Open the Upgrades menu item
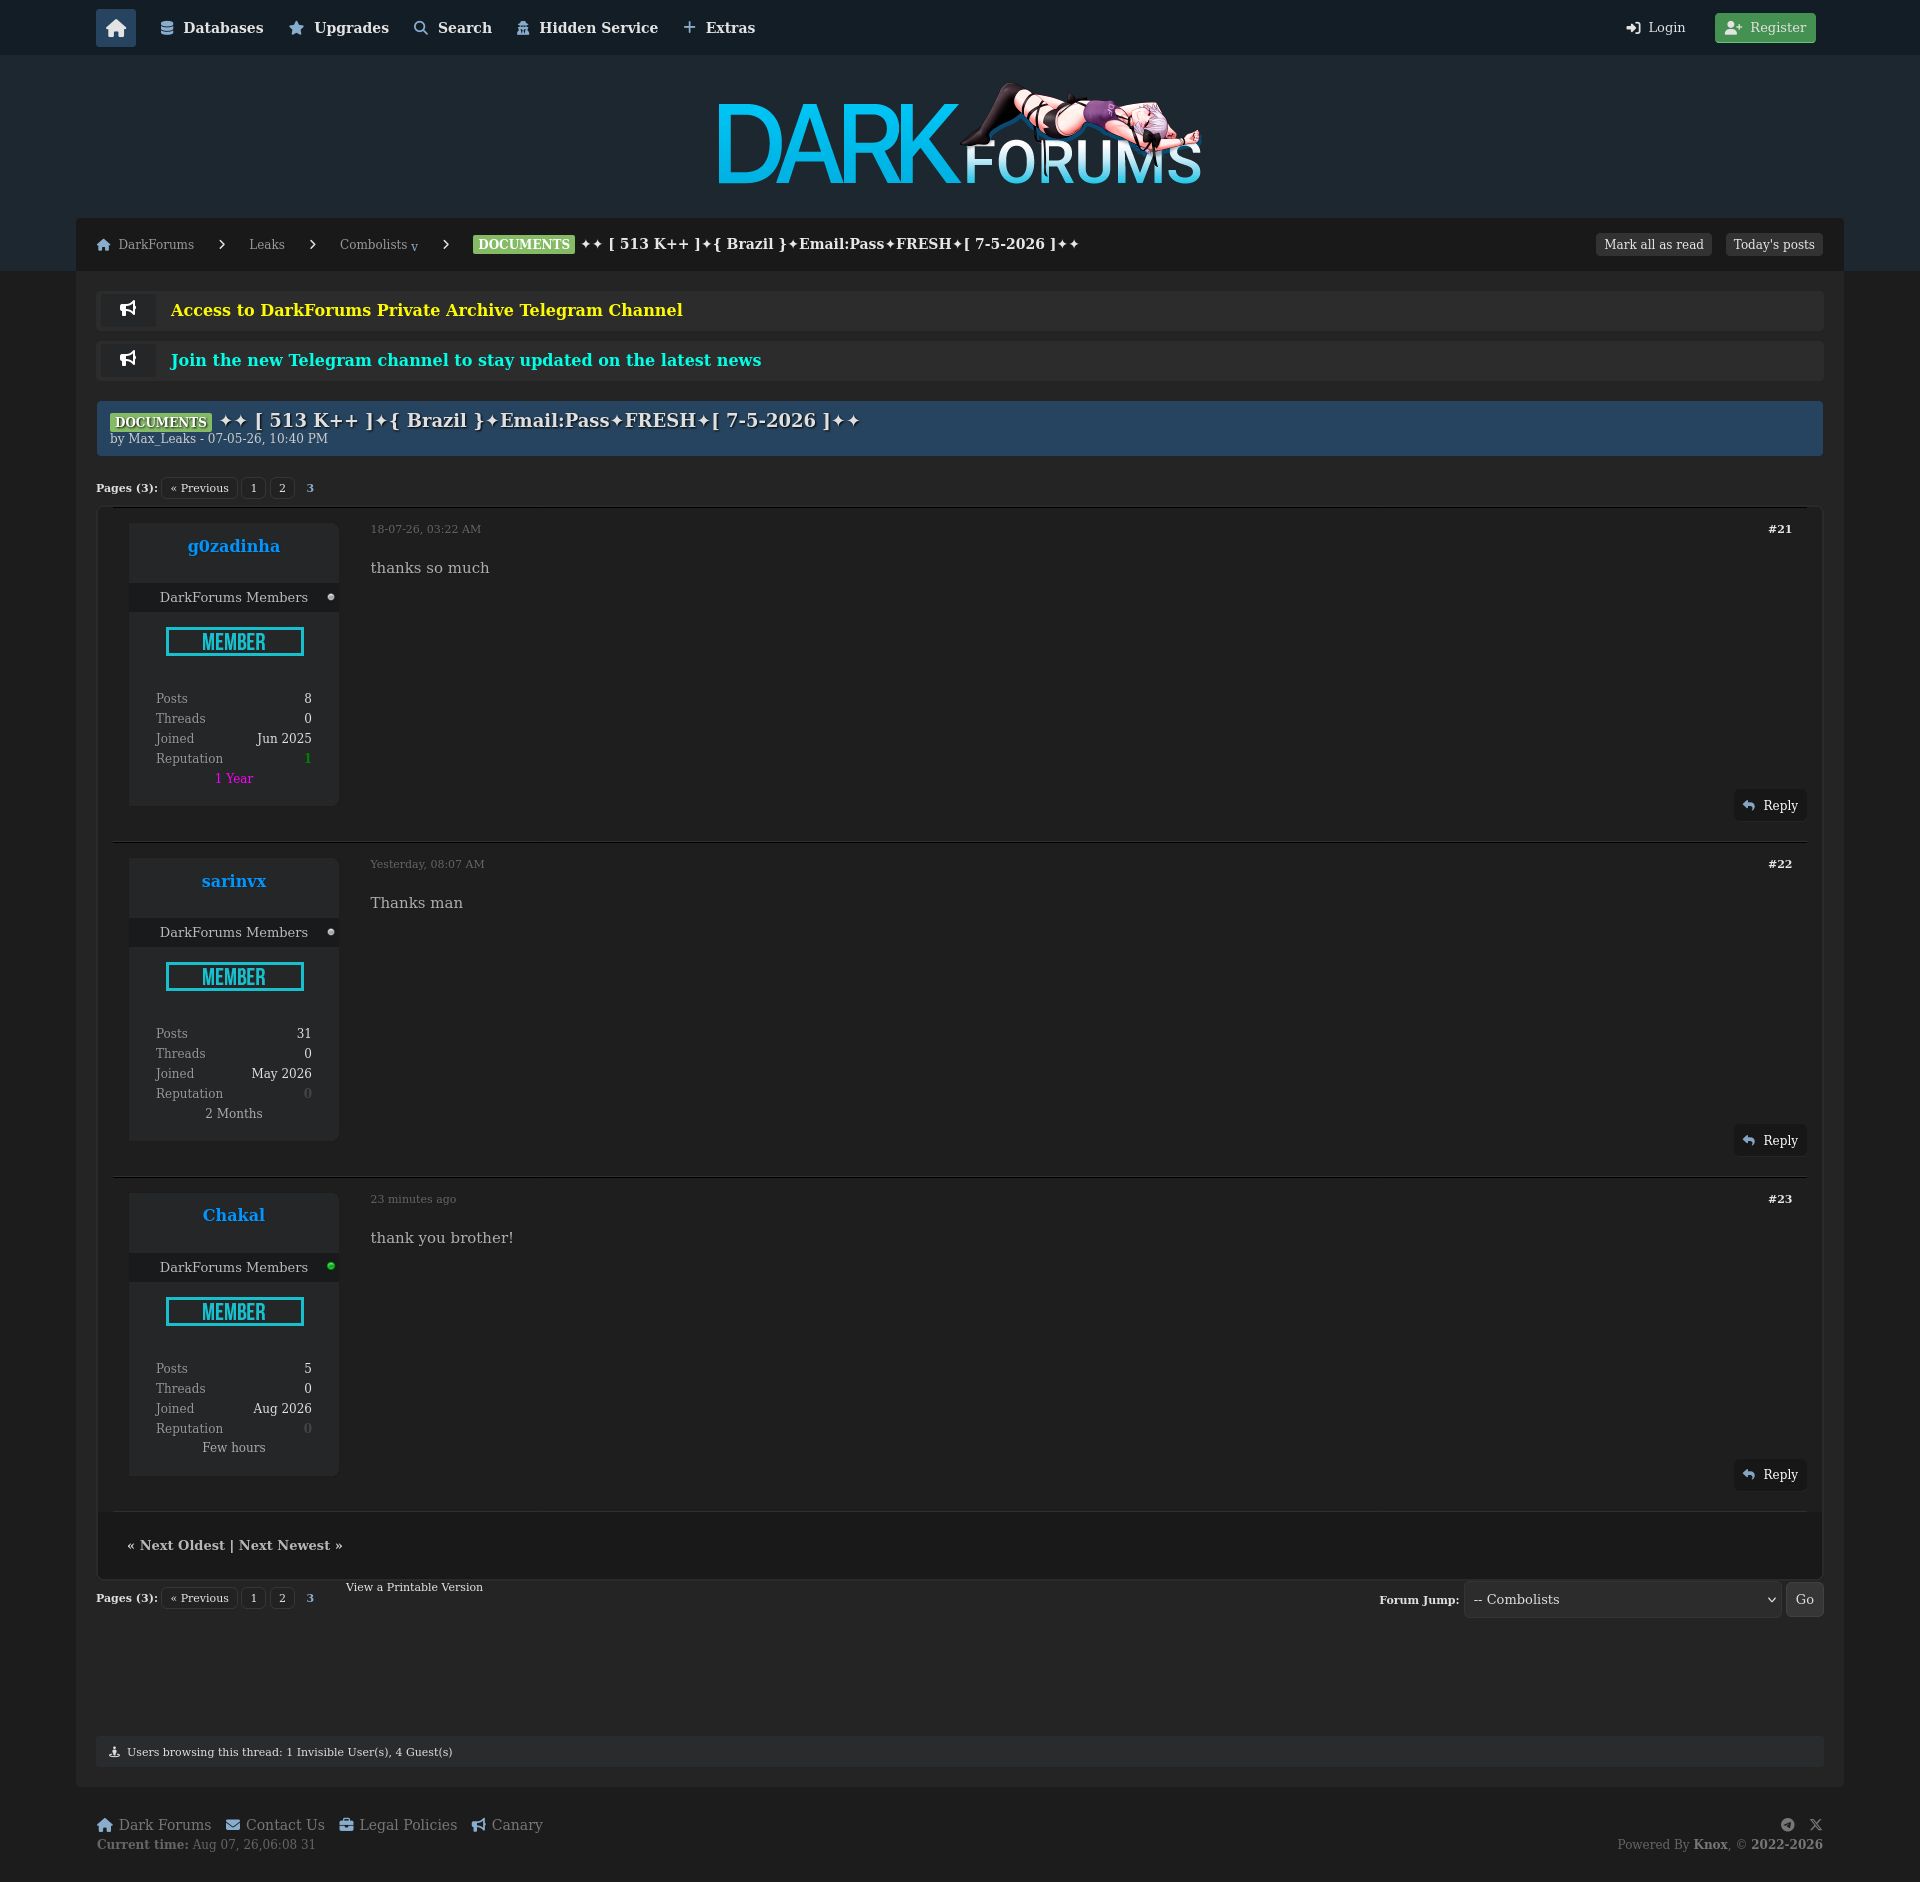The height and width of the screenshot is (1882, 1920). (x=339, y=28)
